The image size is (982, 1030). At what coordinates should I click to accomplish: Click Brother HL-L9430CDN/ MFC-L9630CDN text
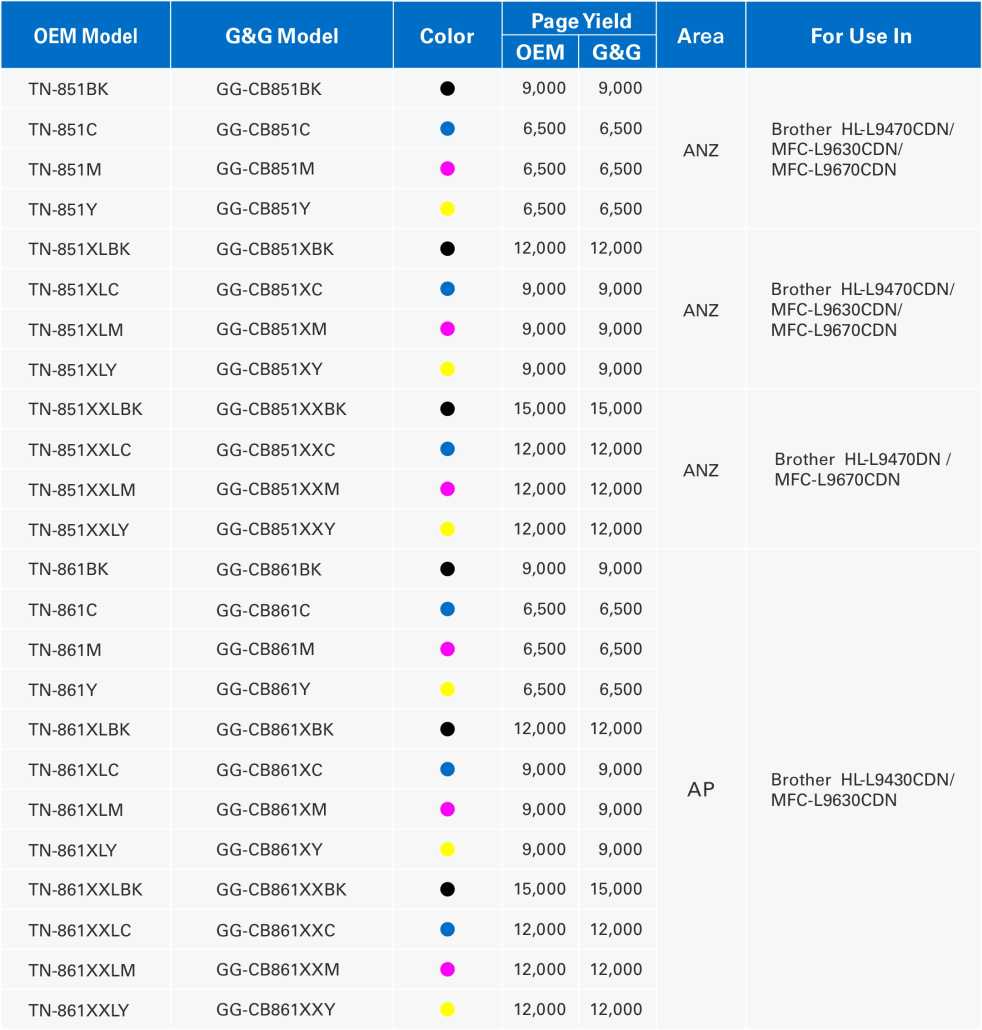point(862,790)
